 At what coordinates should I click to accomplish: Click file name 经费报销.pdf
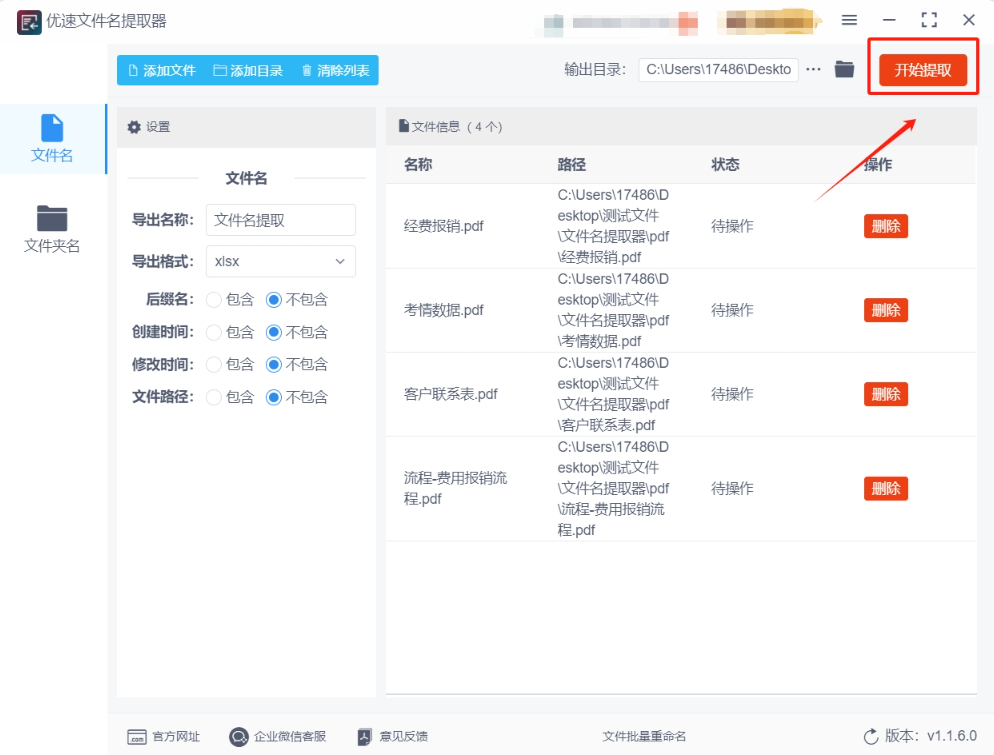(x=444, y=226)
